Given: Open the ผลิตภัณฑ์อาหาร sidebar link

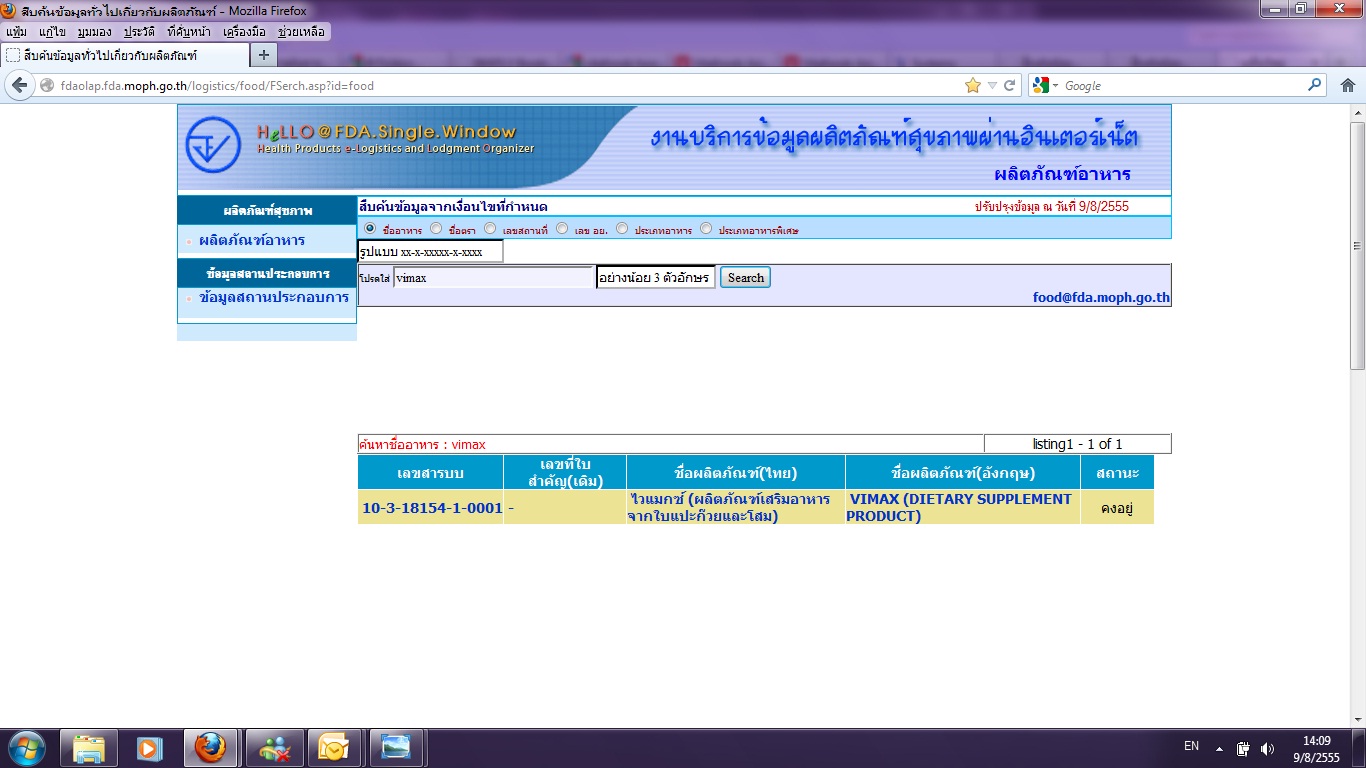Looking at the screenshot, I should coord(252,240).
